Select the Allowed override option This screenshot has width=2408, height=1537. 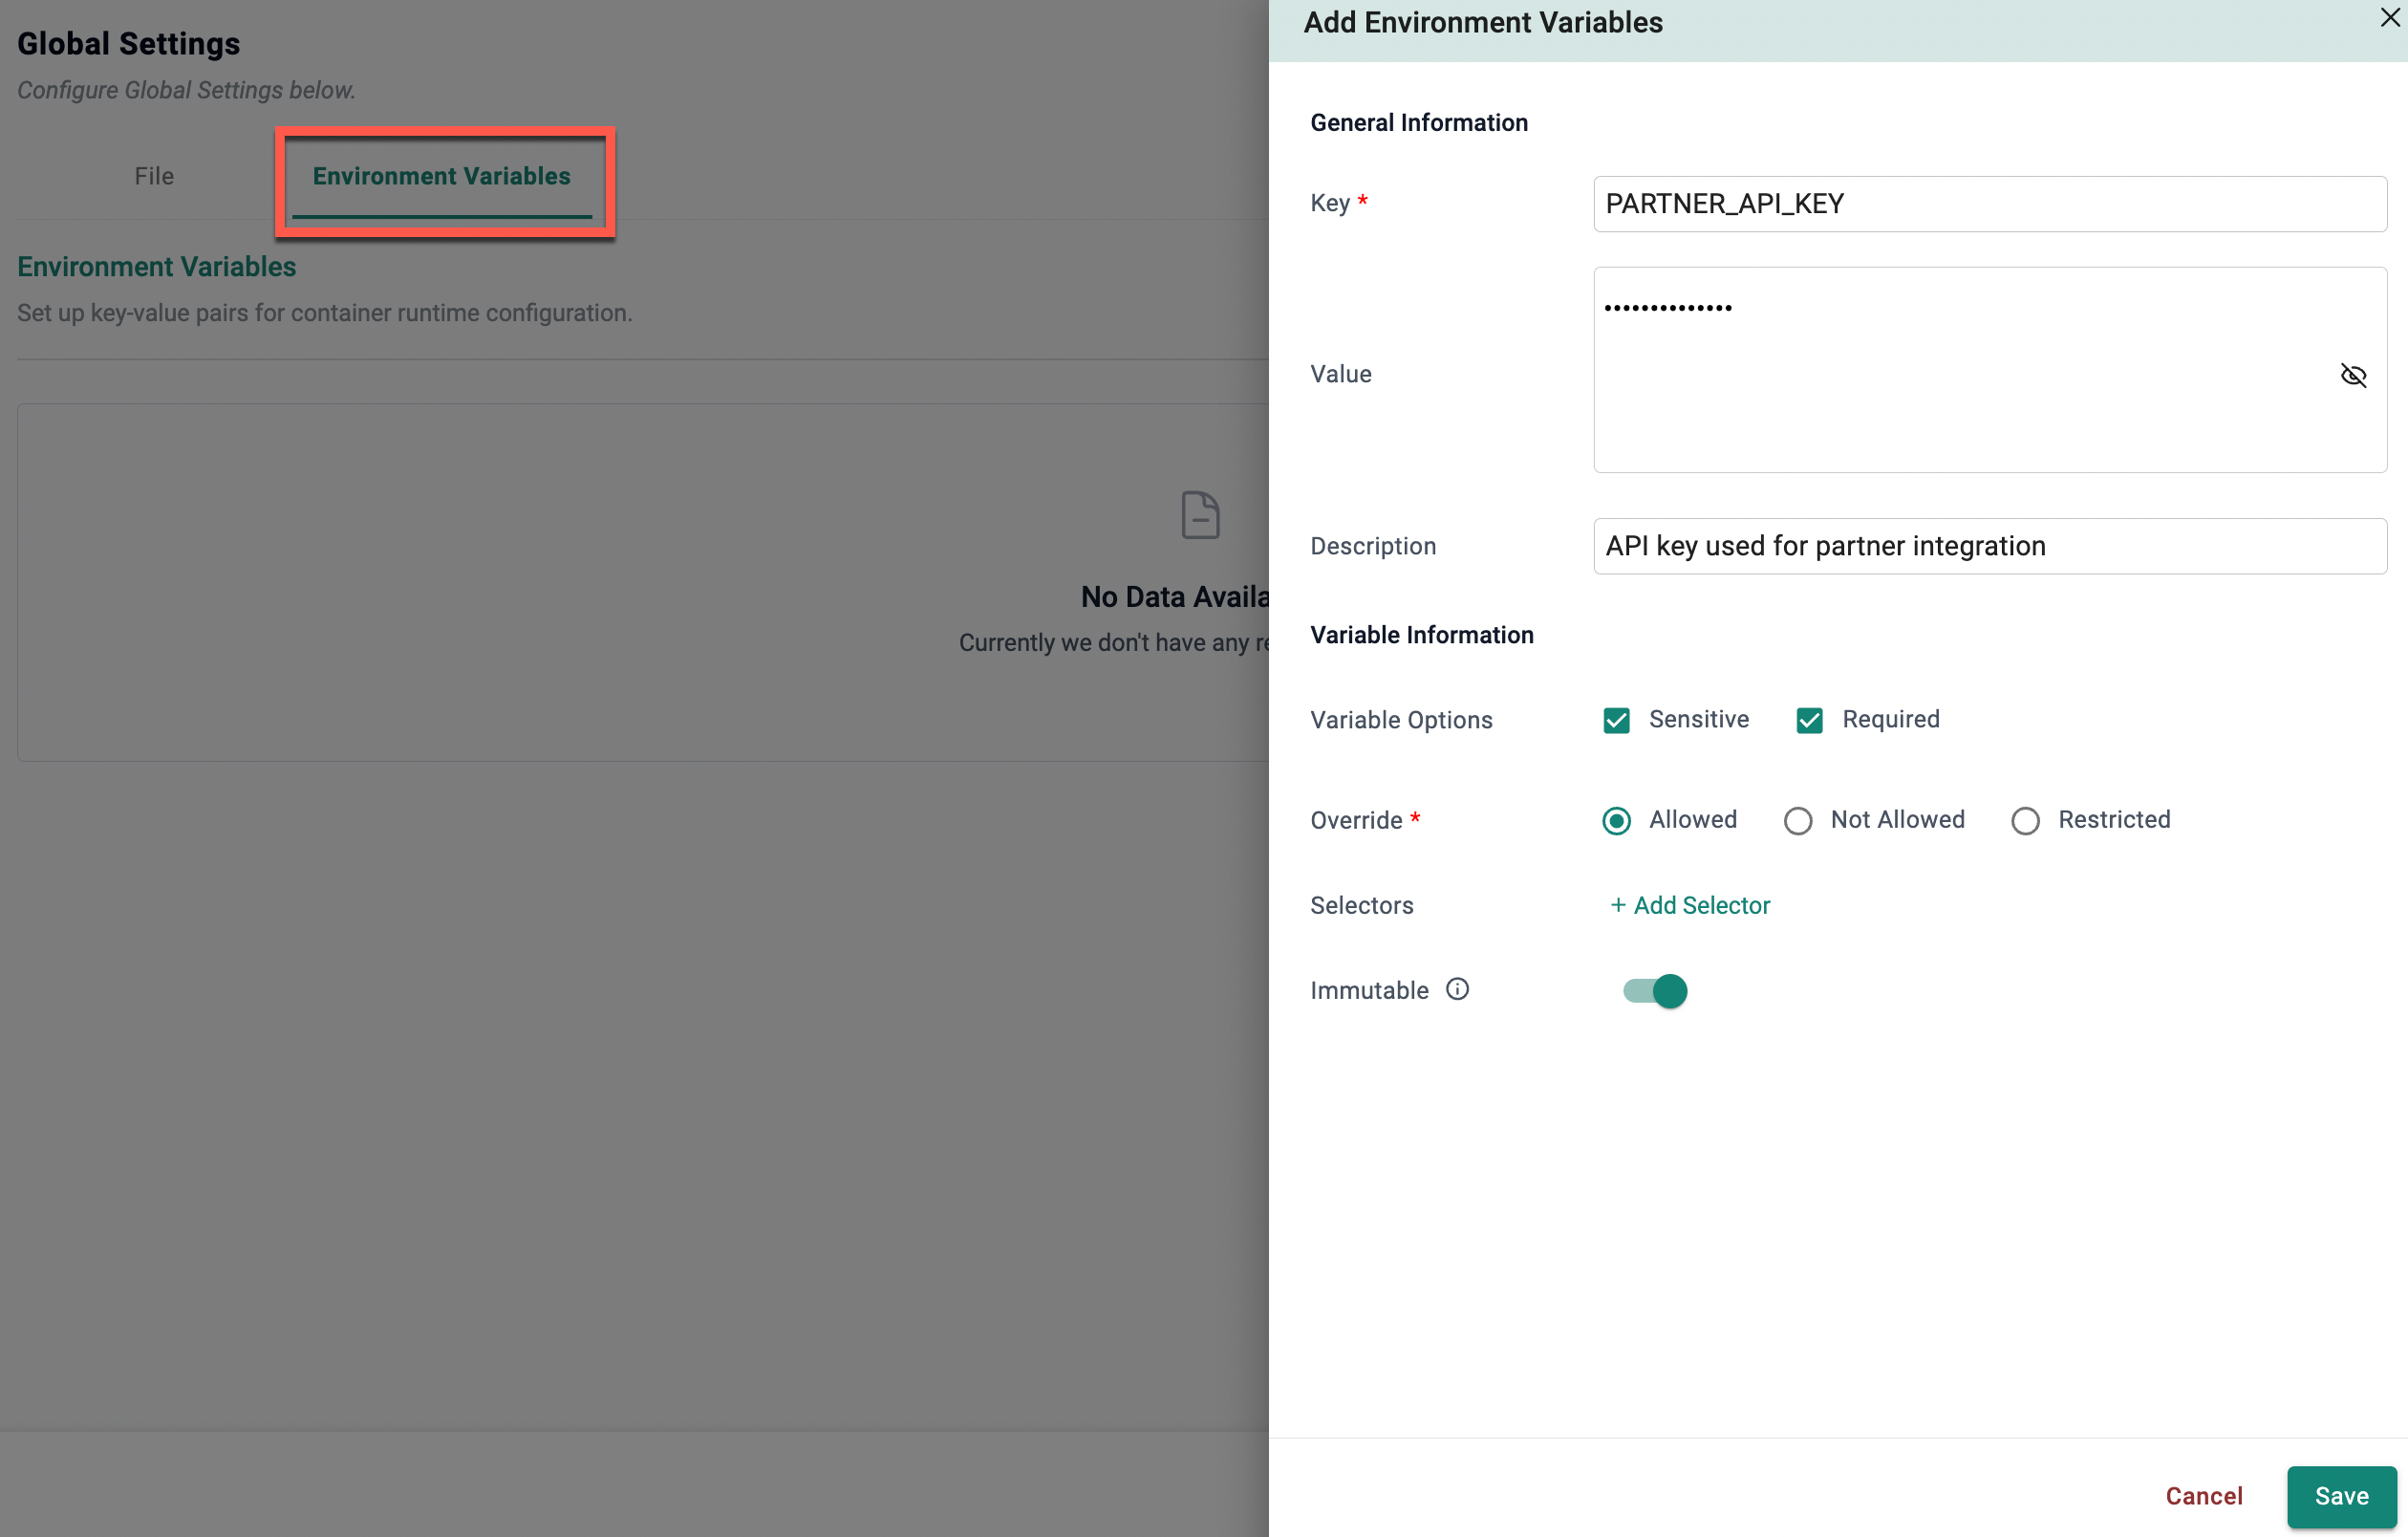tap(1616, 820)
